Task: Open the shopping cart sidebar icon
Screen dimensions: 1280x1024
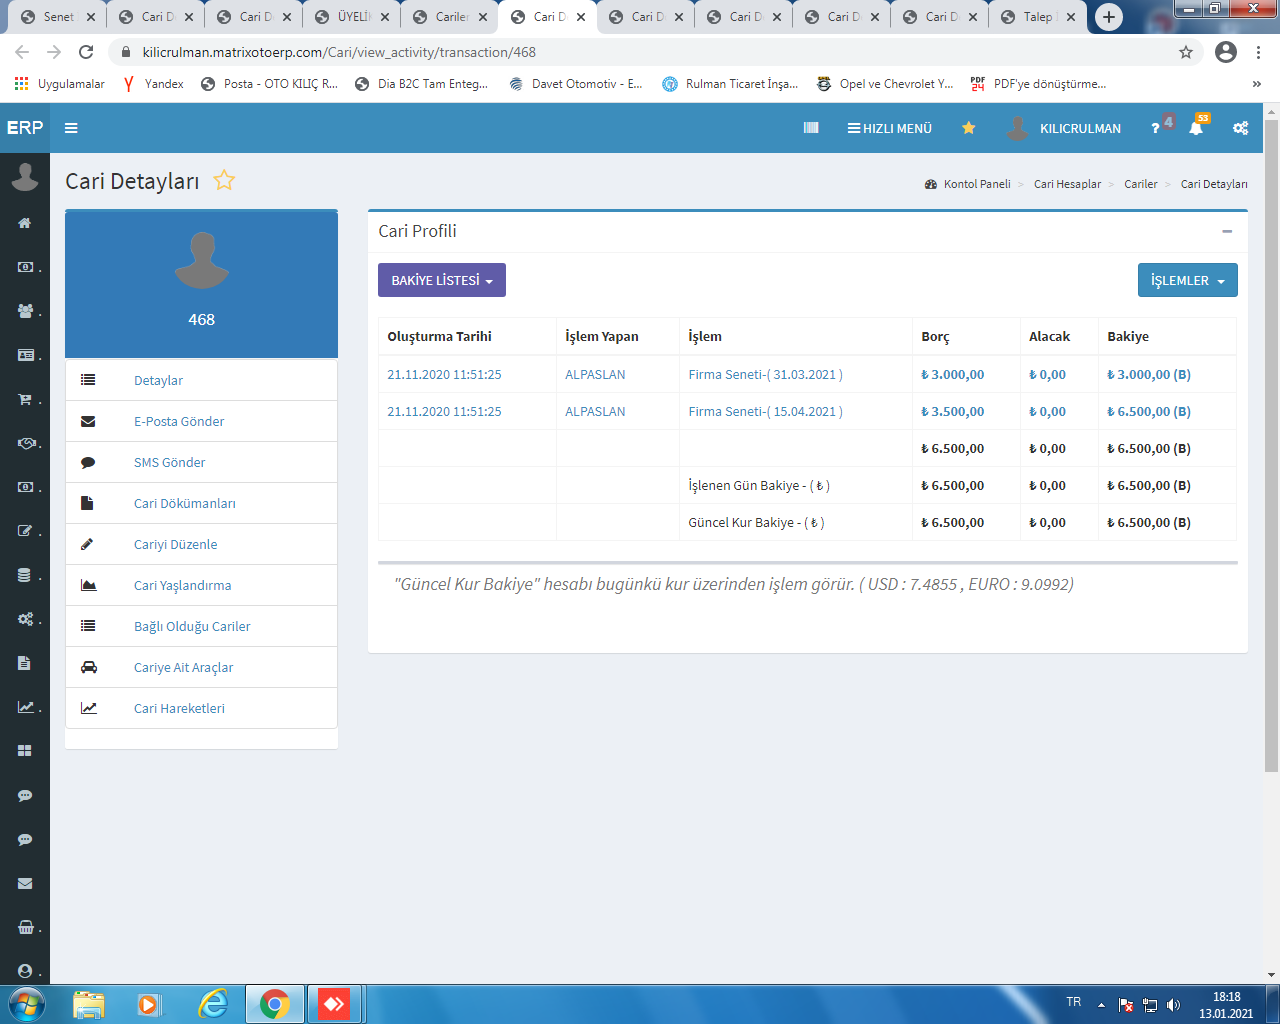Action: (x=25, y=399)
